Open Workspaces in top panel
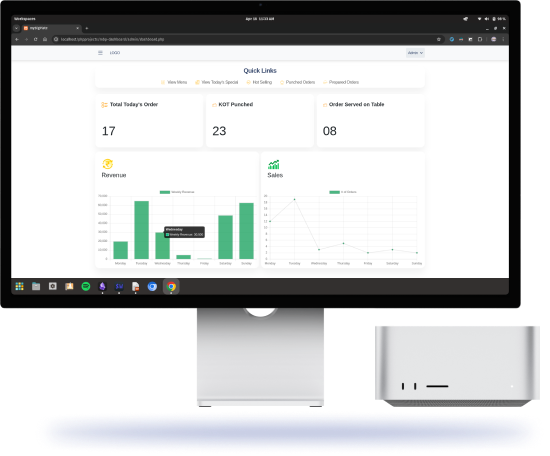 coord(25,19)
